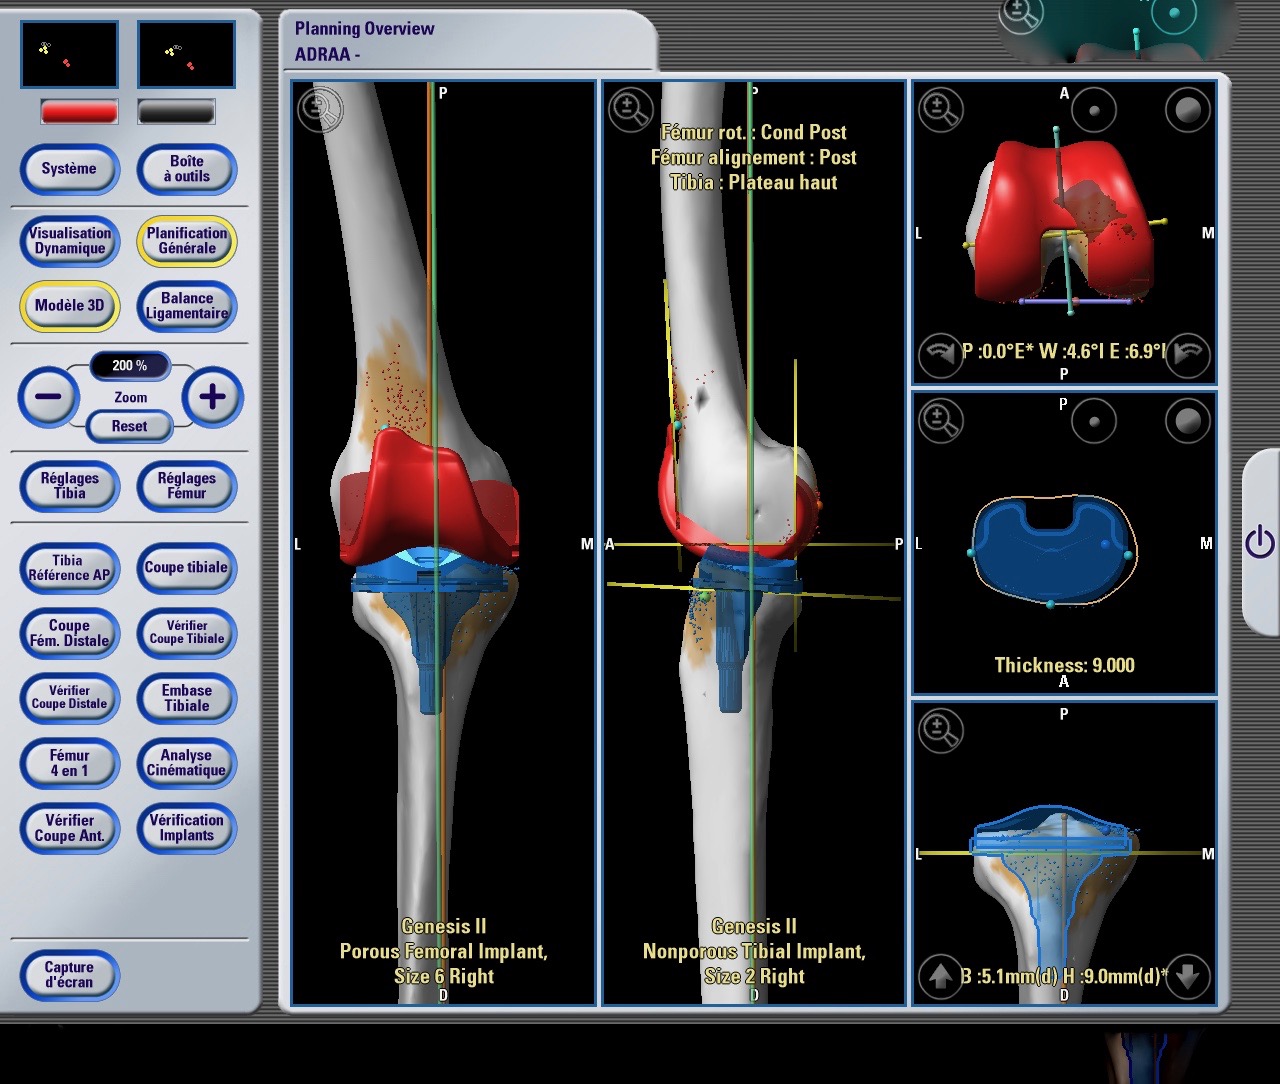This screenshot has height=1084, width=1280.
Task: Click the power button on right edge
Action: (x=1259, y=542)
